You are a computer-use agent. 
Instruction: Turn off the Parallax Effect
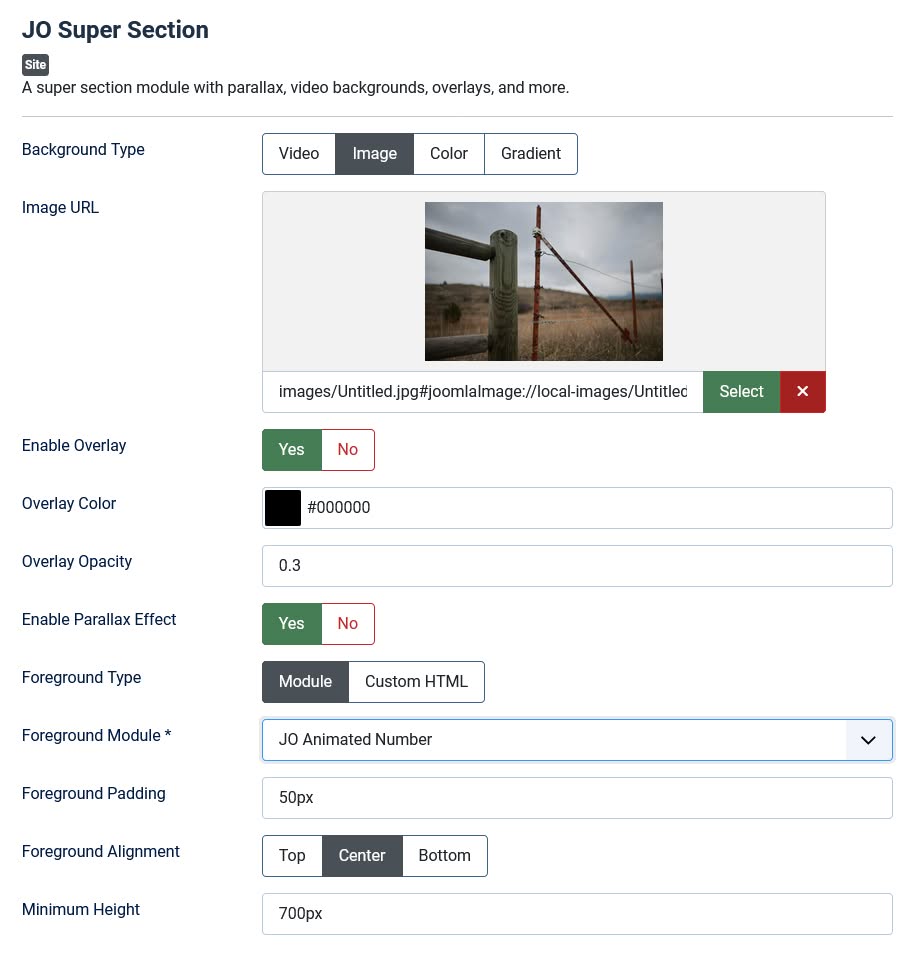[347, 623]
